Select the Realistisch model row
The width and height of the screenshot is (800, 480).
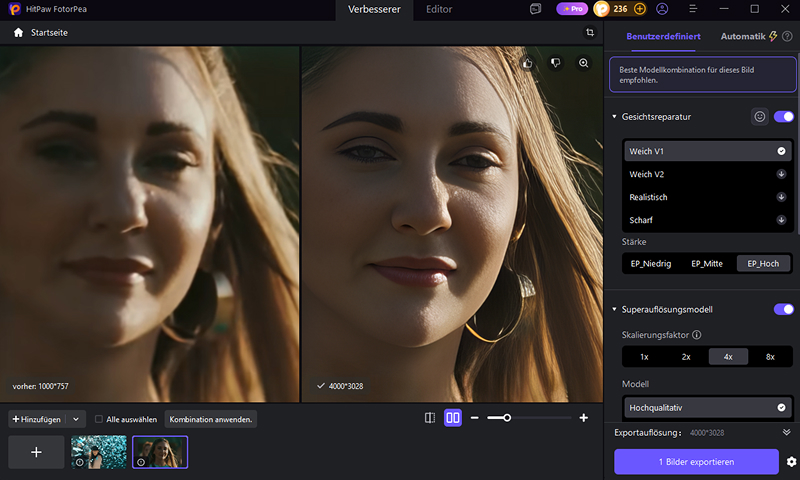point(708,197)
